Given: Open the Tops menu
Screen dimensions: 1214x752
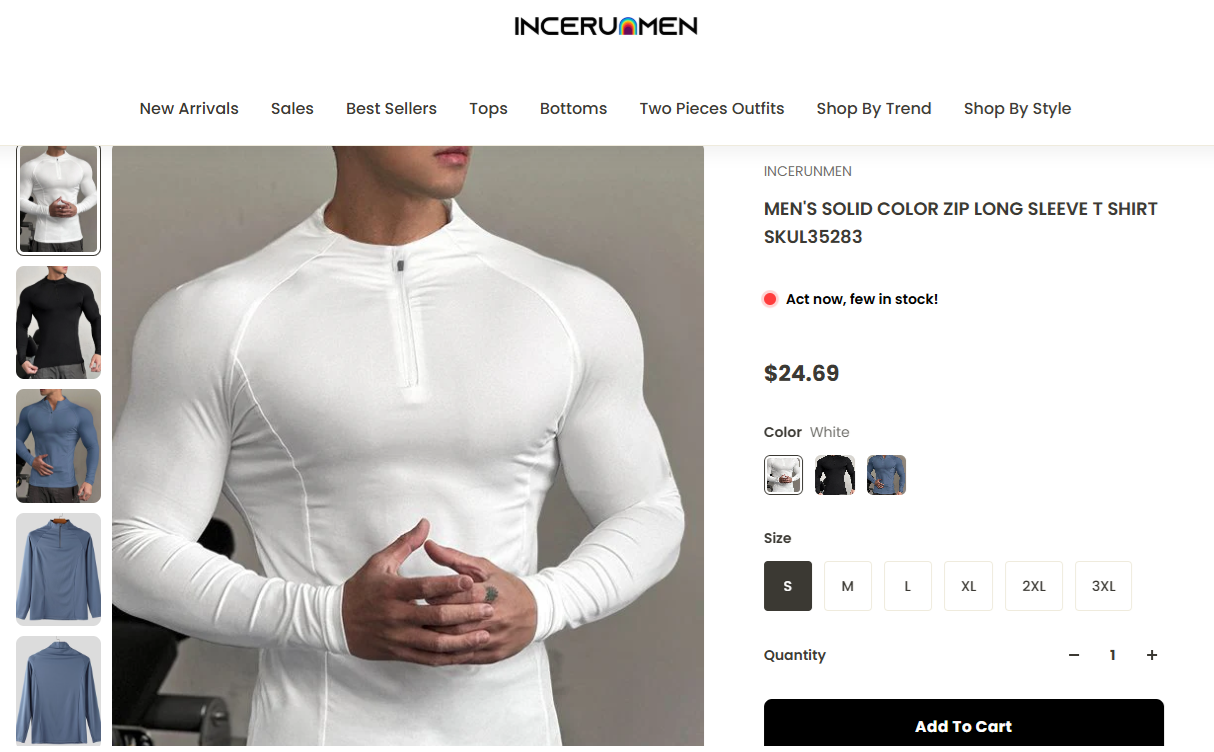Looking at the screenshot, I should [488, 108].
